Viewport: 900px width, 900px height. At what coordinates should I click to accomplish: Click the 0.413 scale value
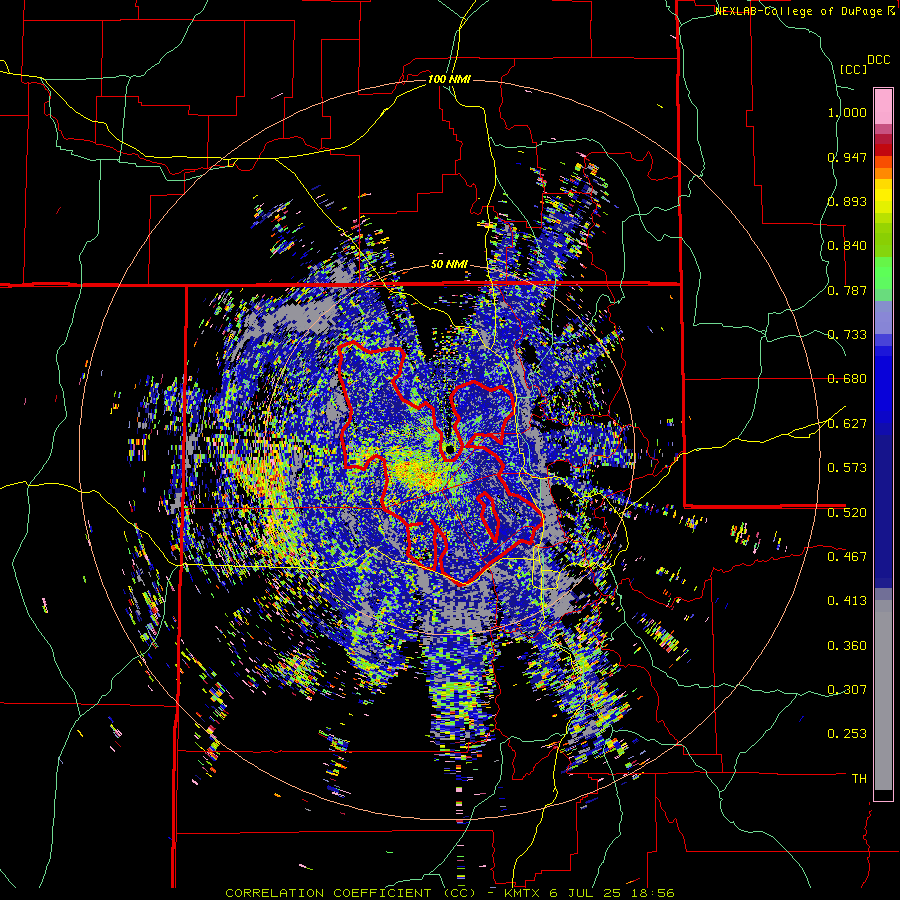click(847, 601)
